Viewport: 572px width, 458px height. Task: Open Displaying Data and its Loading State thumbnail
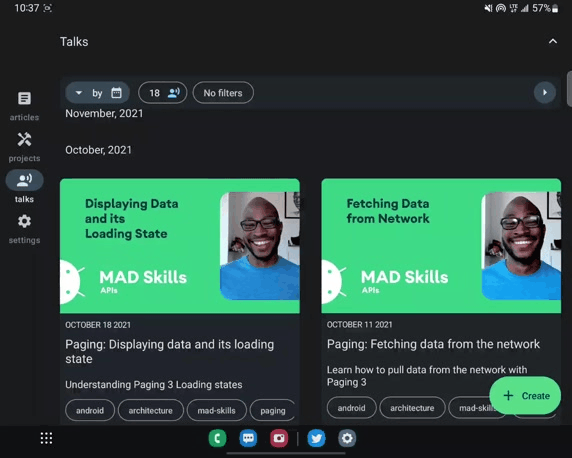(180, 246)
